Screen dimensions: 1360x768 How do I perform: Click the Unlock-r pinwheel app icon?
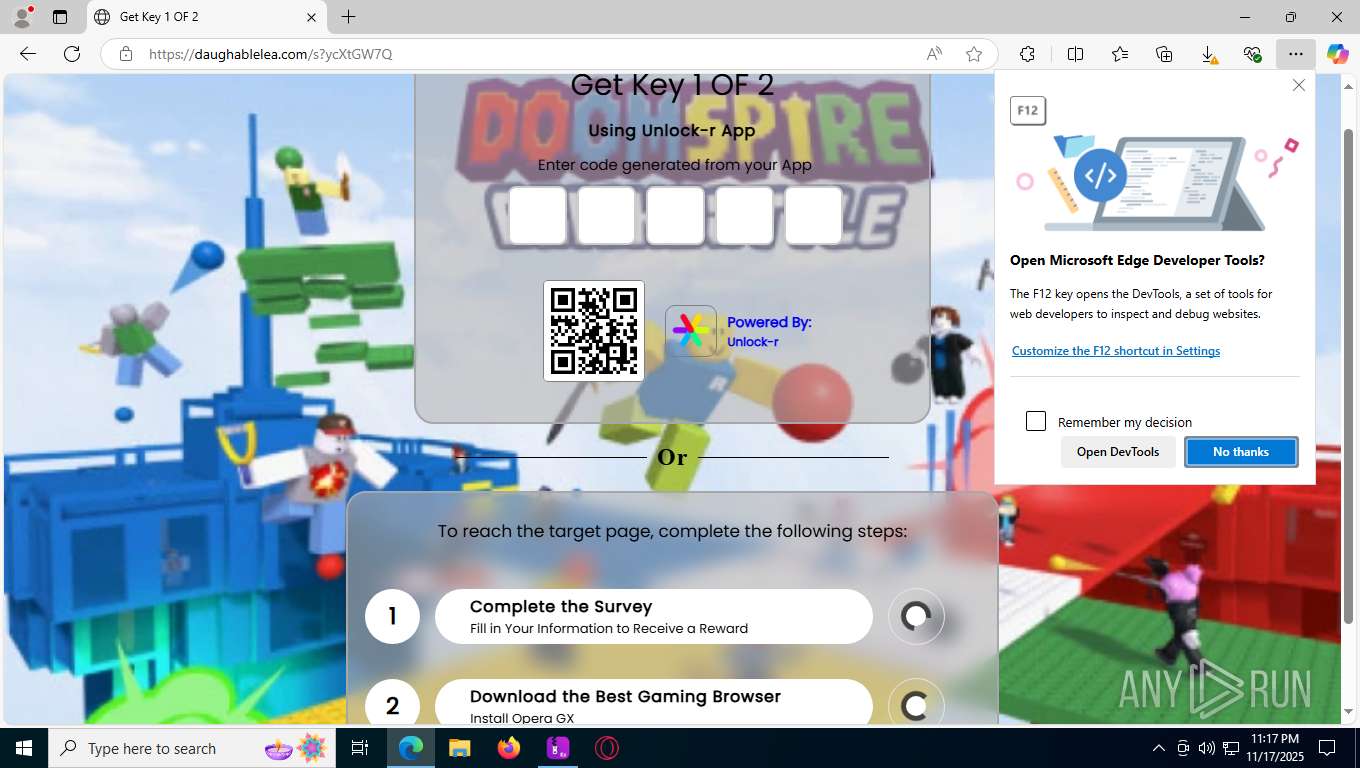point(691,331)
